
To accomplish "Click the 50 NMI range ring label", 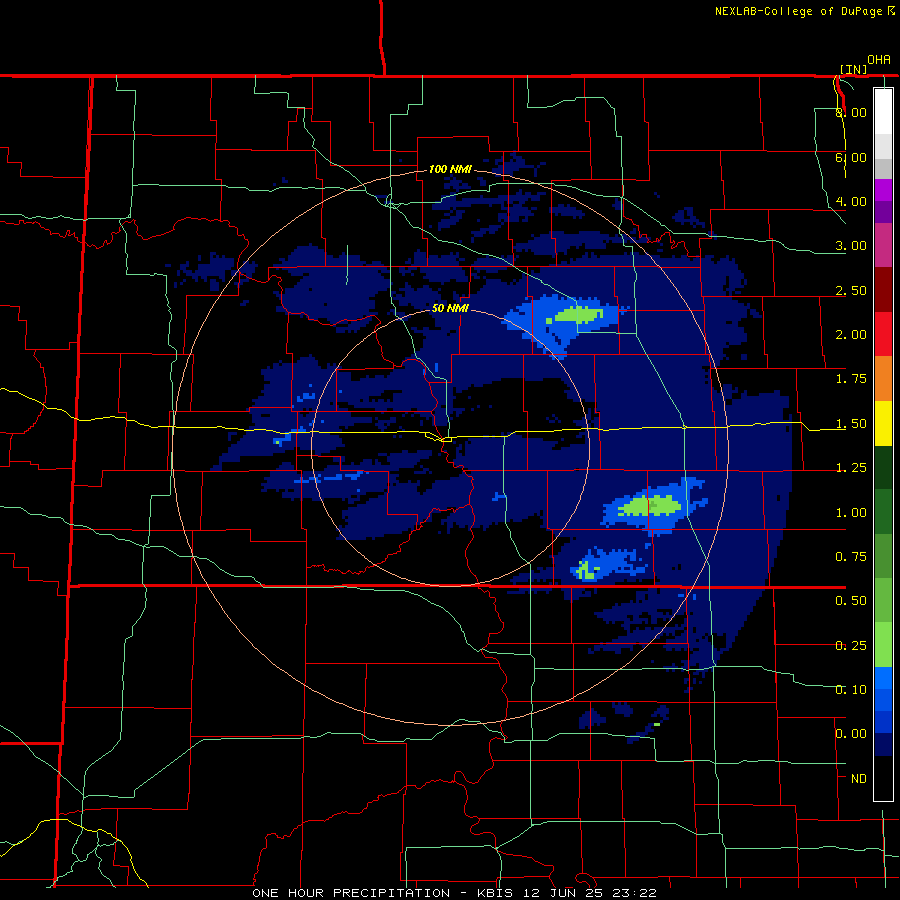I will tap(450, 308).
